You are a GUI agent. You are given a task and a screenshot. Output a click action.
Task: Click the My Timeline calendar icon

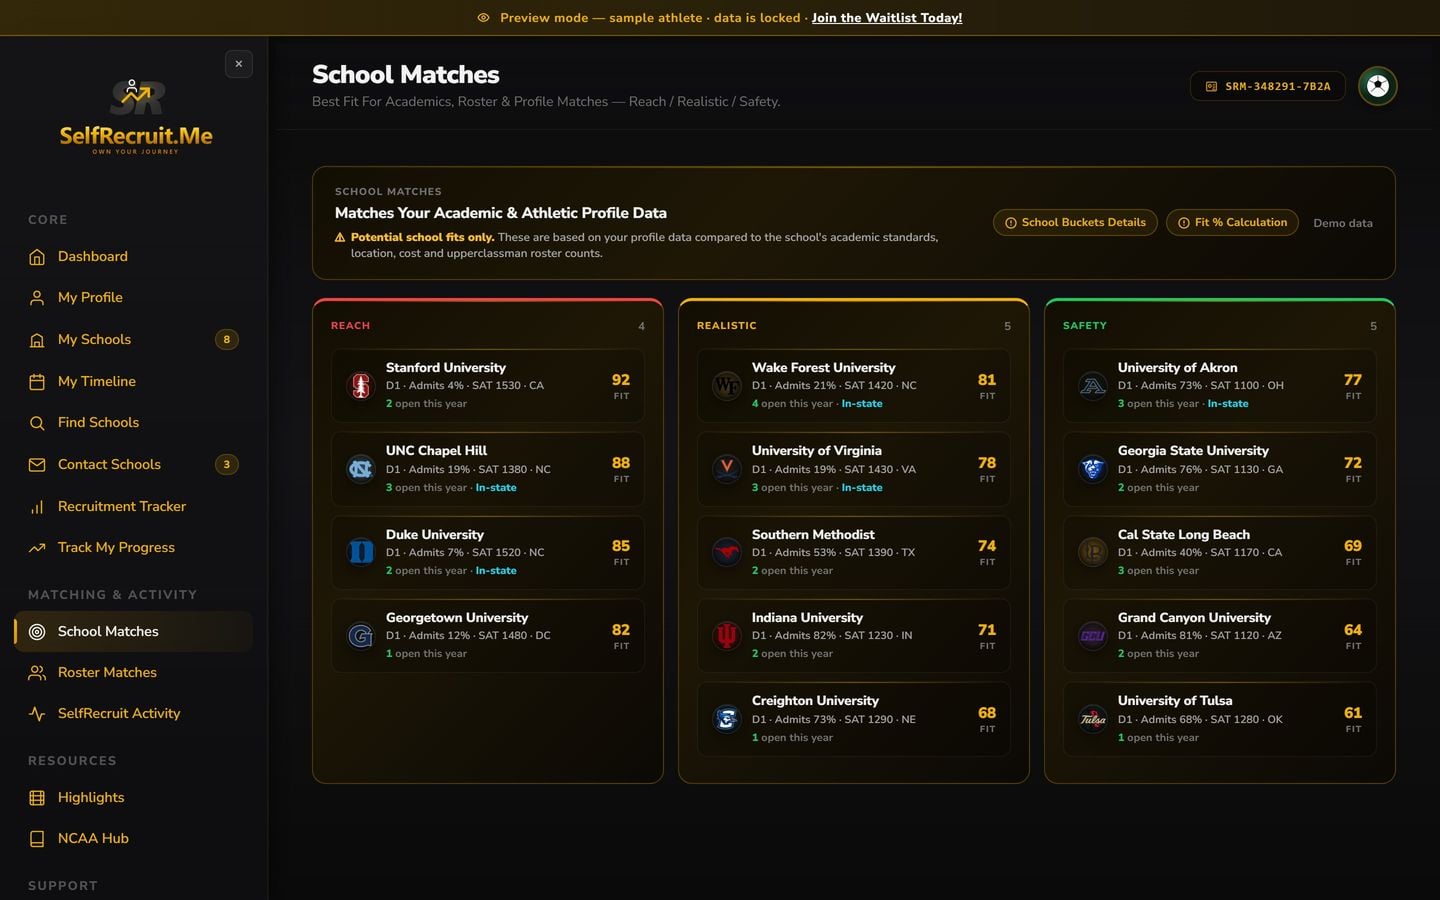pos(37,382)
